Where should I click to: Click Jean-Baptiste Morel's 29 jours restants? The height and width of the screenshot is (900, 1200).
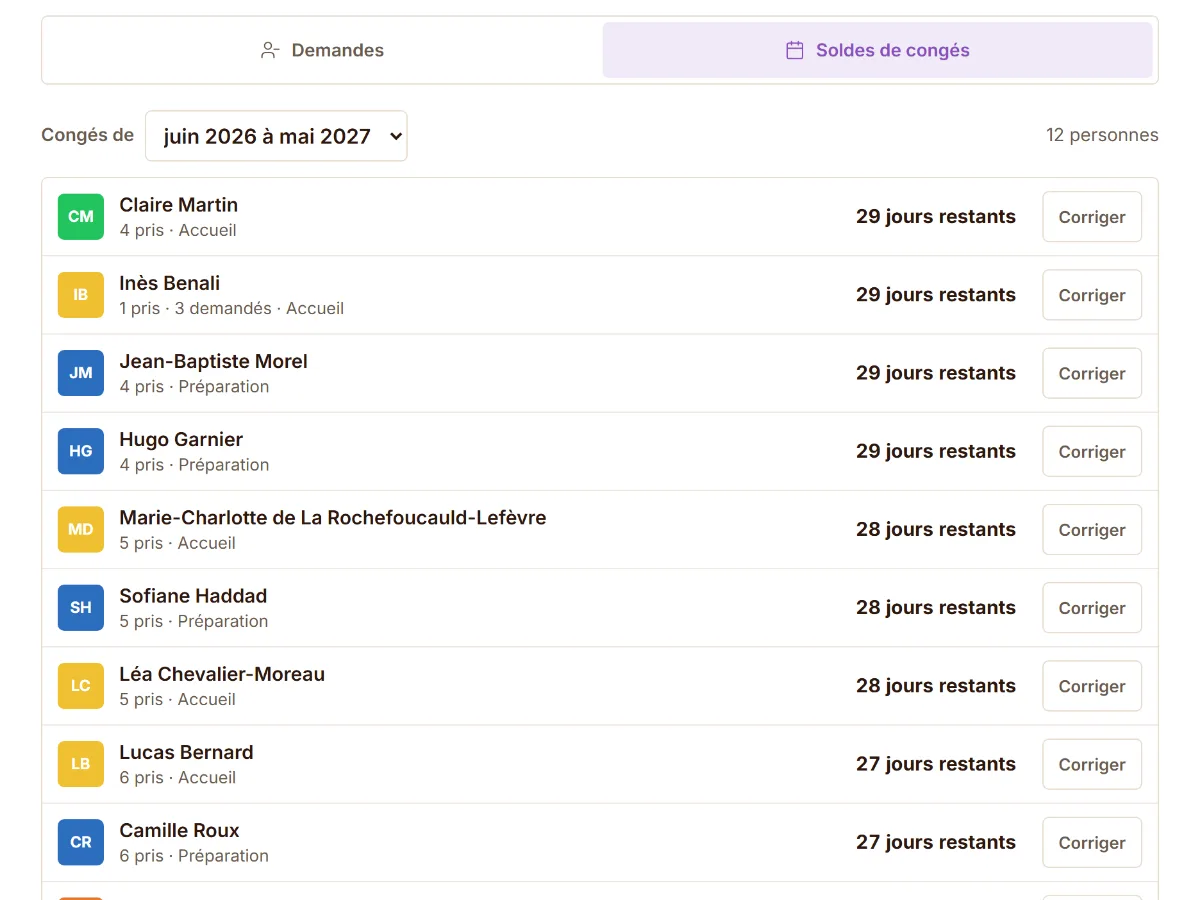(936, 373)
